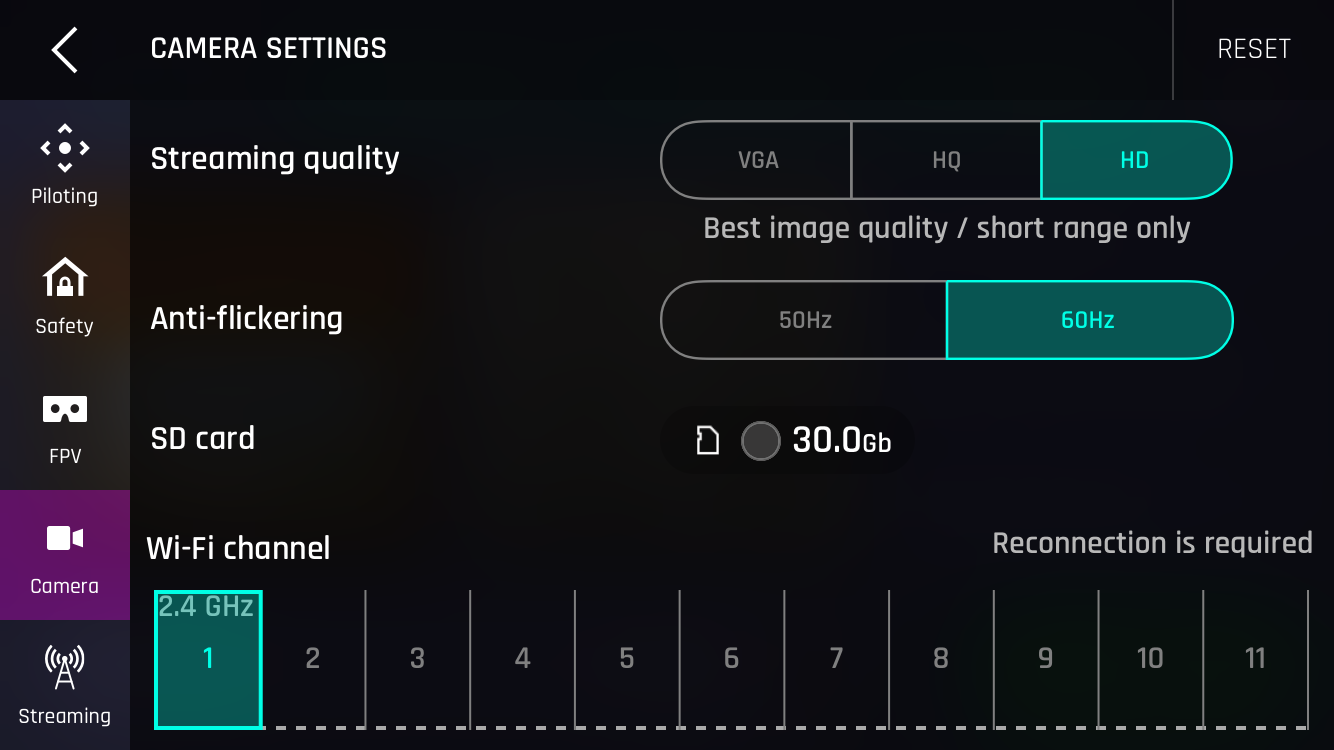Tap the 30.0Gb SD card storage value
The height and width of the screenshot is (750, 1334).
click(841, 440)
